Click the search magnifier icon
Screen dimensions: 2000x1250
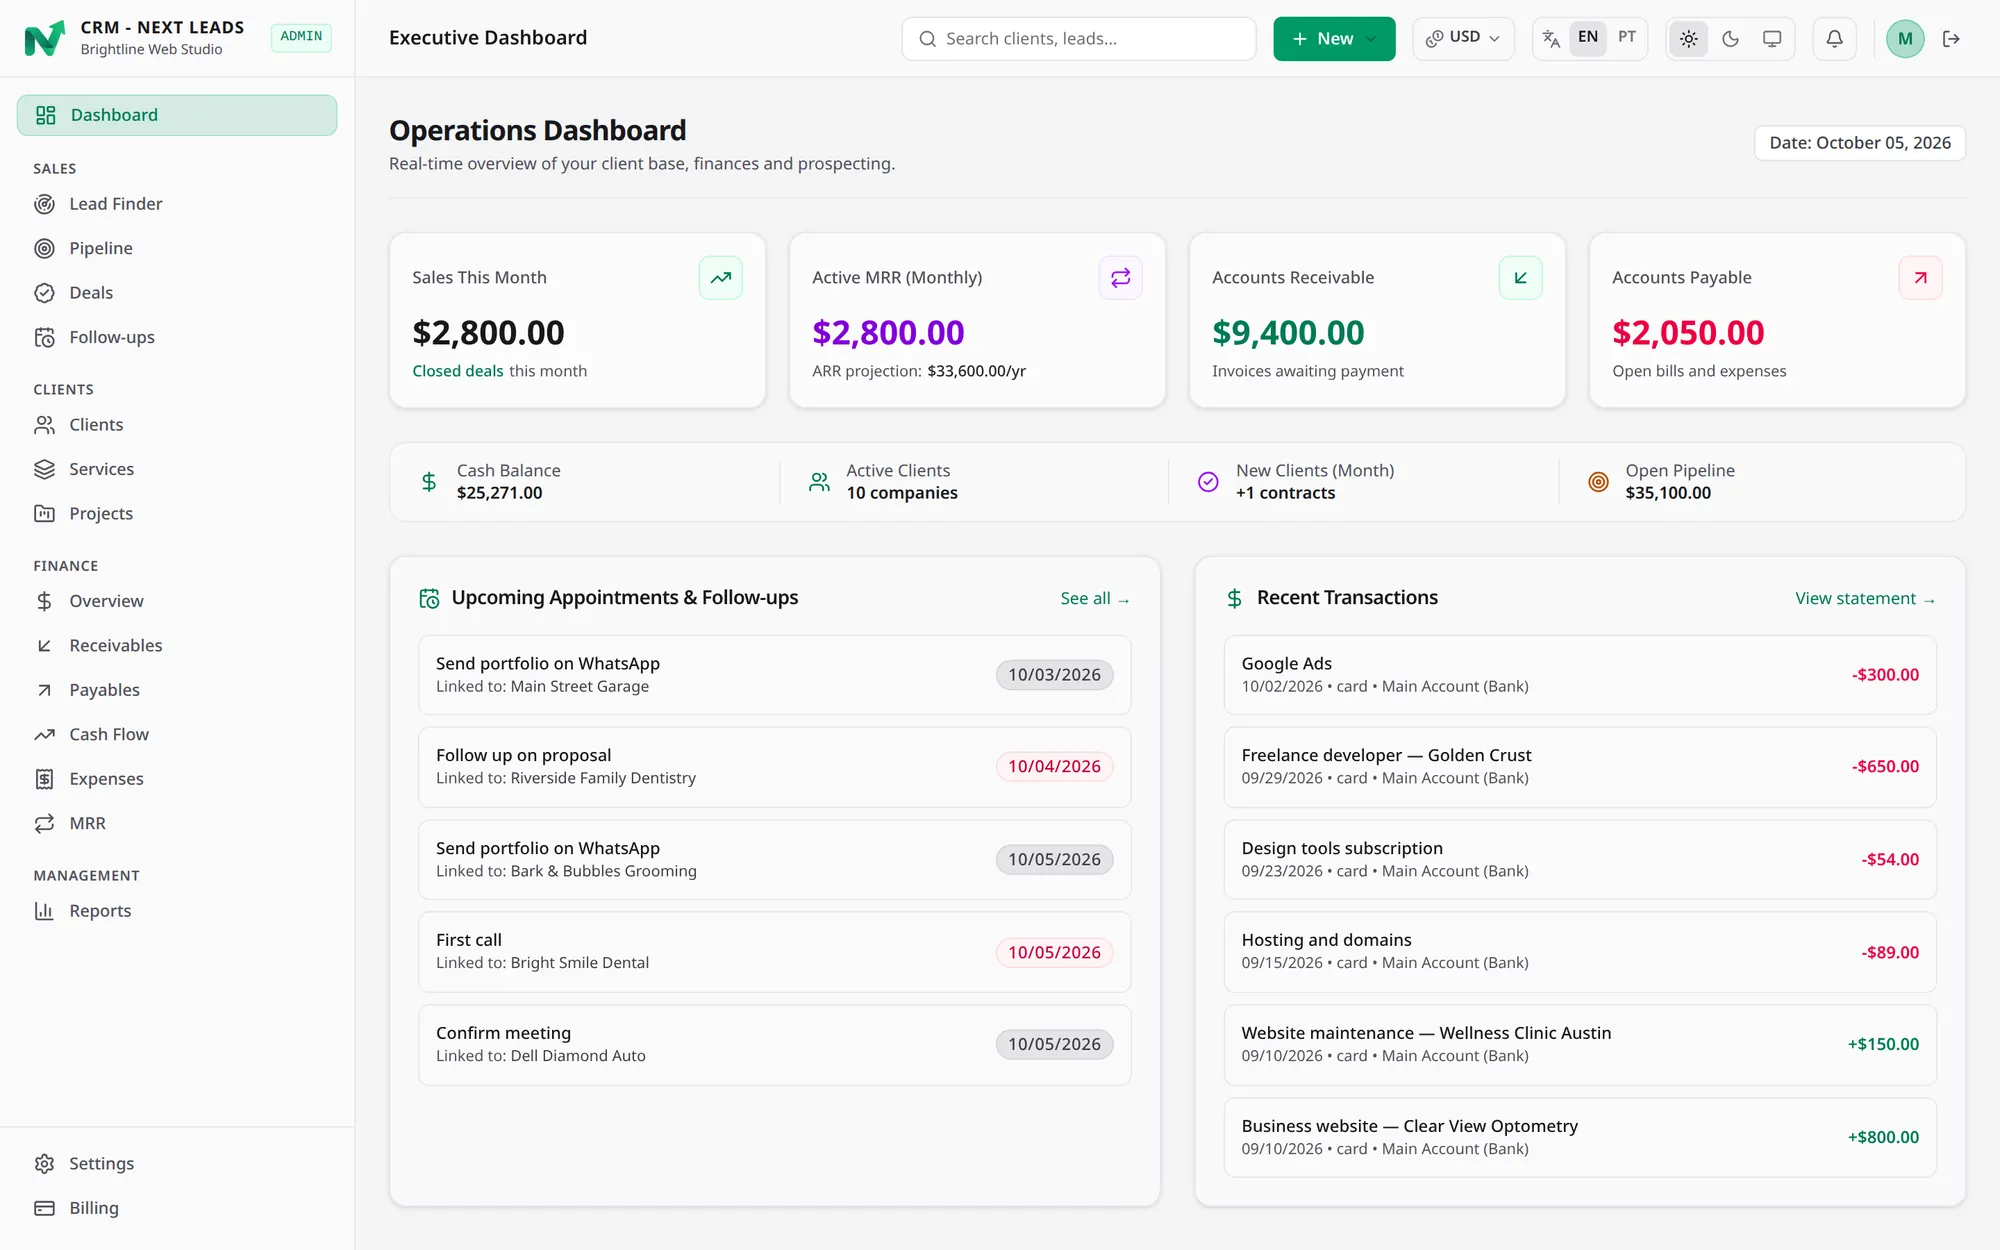pyautogui.click(x=927, y=39)
